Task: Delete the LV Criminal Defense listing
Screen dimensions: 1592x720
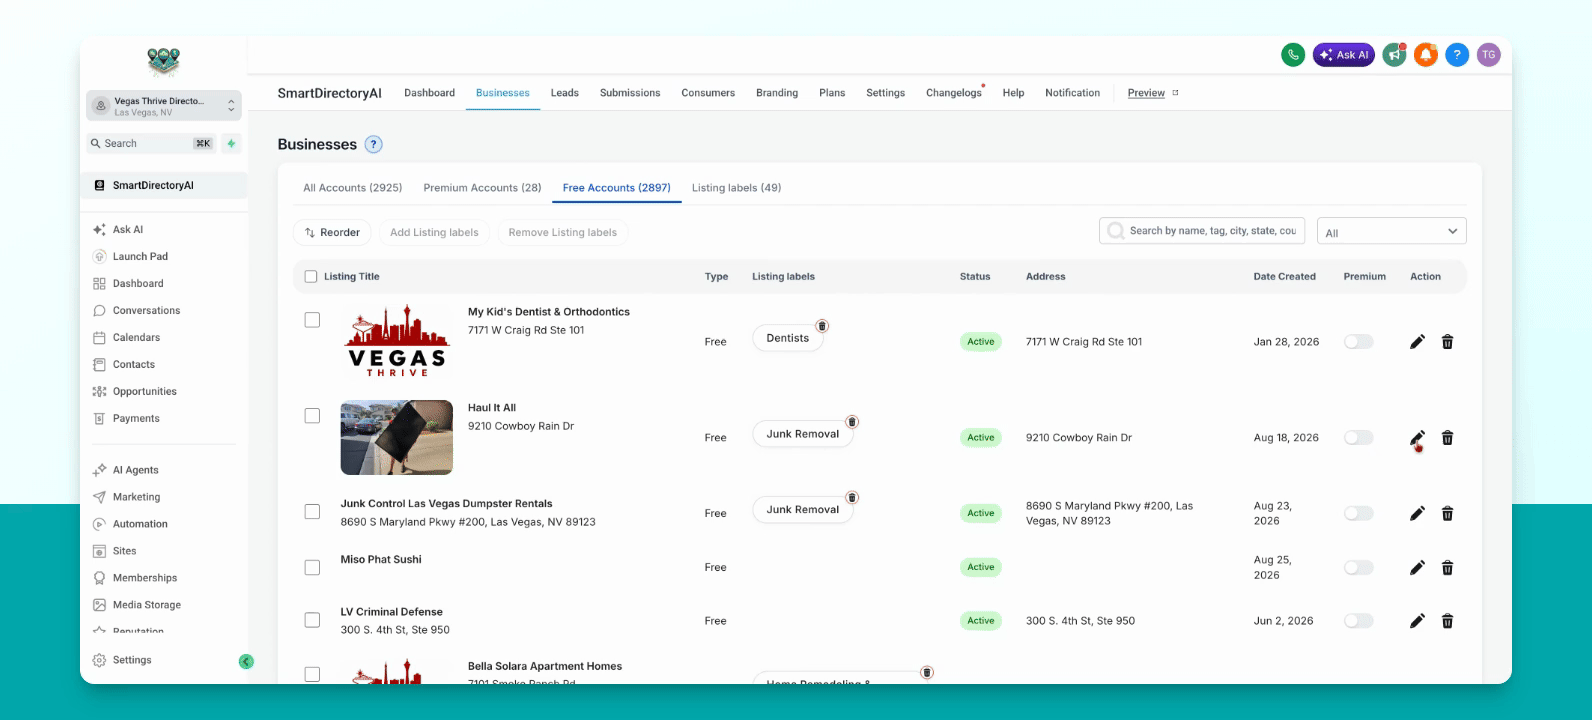Action: pyautogui.click(x=1447, y=621)
